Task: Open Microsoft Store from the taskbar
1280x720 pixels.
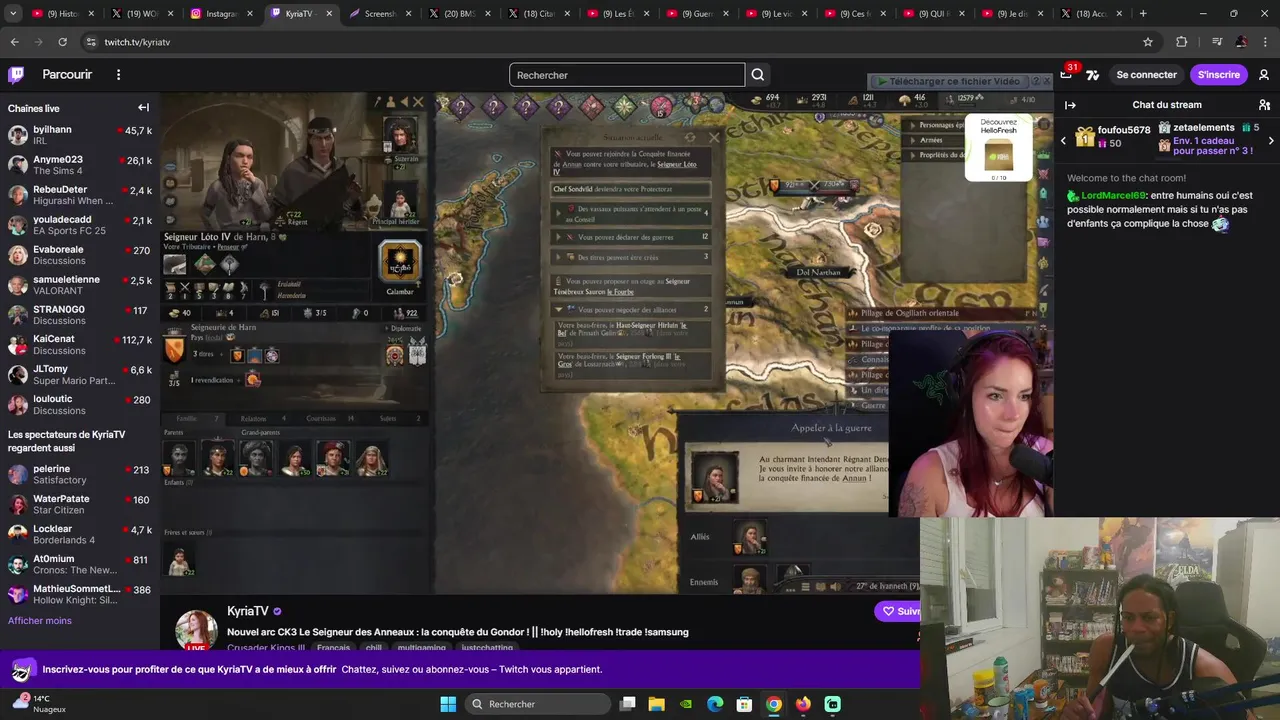Action: [744, 704]
